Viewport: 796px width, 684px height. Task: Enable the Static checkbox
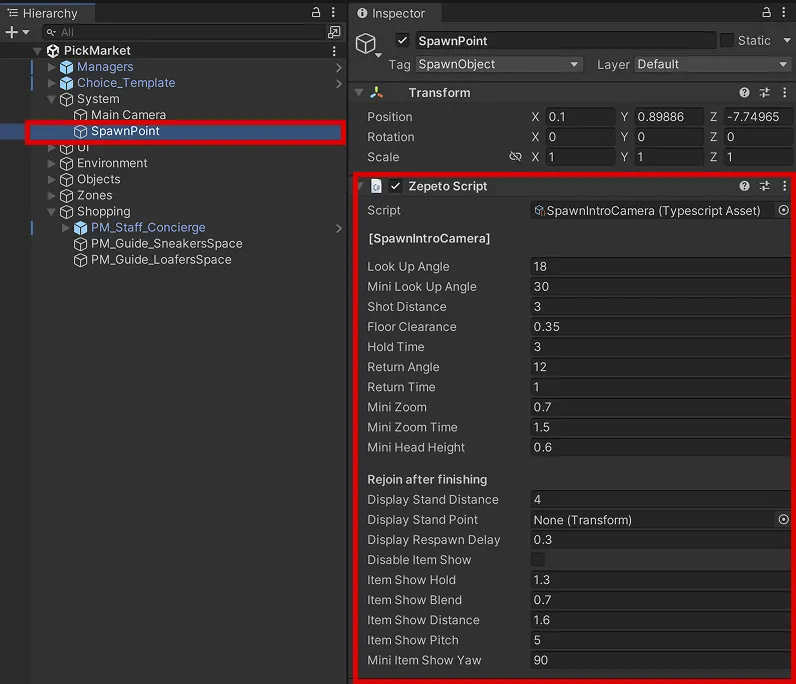point(727,40)
